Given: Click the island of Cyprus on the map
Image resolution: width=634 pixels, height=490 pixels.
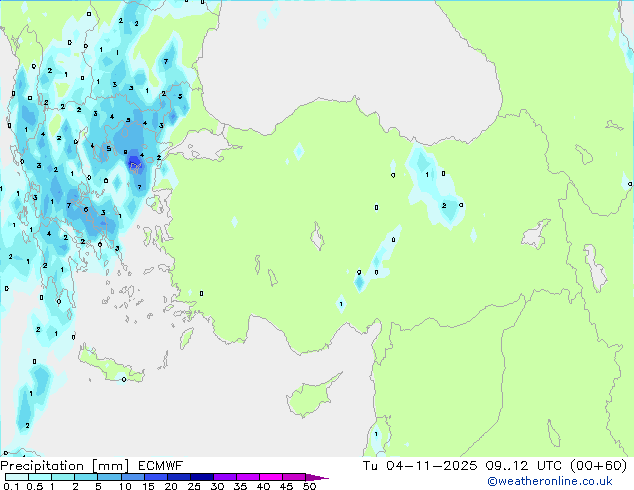Looking at the screenshot, I should click(x=309, y=398).
